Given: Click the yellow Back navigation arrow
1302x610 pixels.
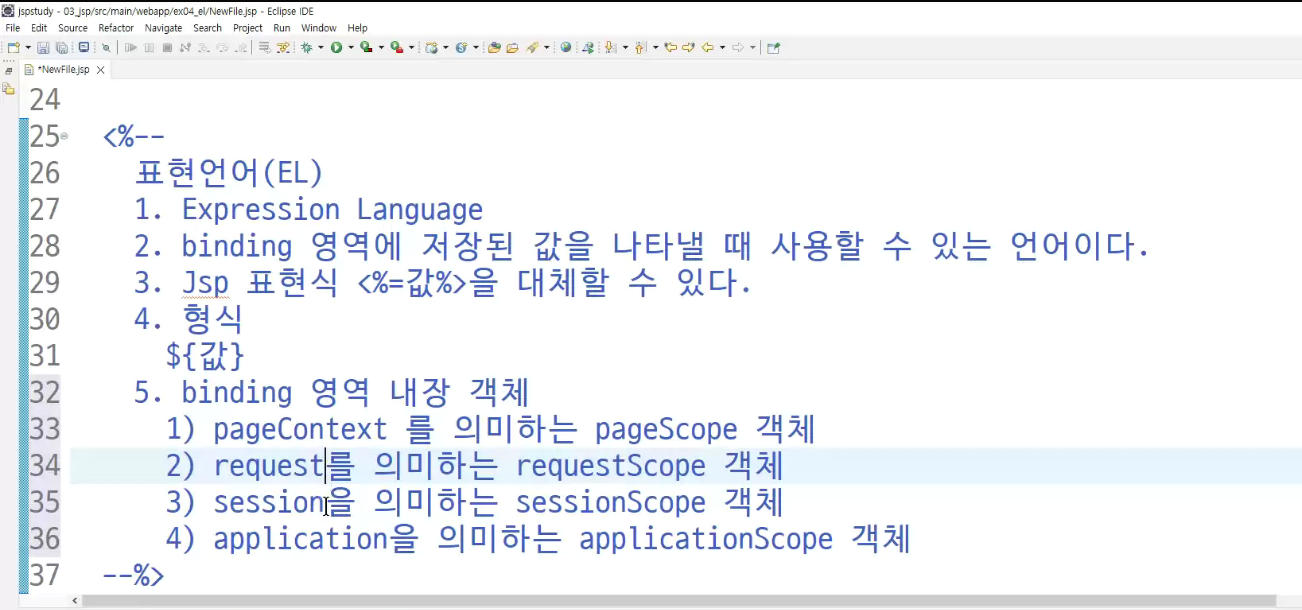Looking at the screenshot, I should click(708, 47).
